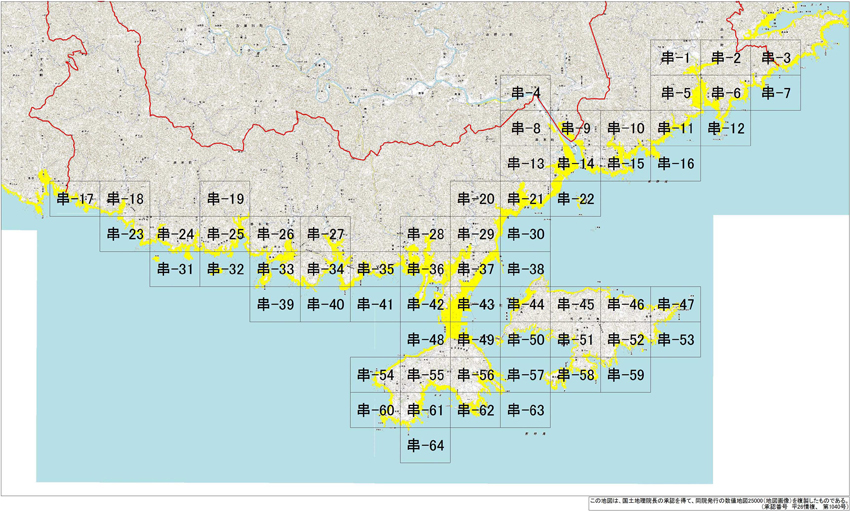Select map tile 串-48
The height and width of the screenshot is (511, 850).
pyautogui.click(x=426, y=339)
